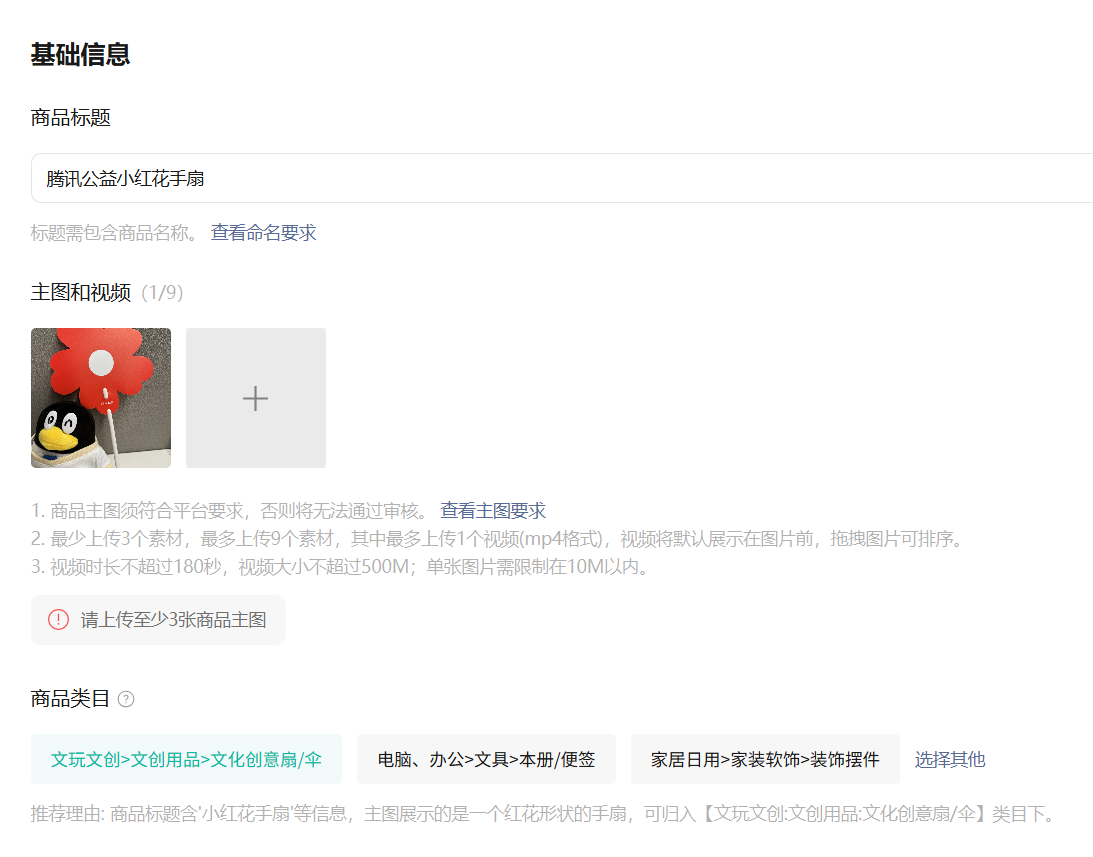The height and width of the screenshot is (857, 1093).
Task: Expand other categories via 选择其他
Action: (x=949, y=759)
